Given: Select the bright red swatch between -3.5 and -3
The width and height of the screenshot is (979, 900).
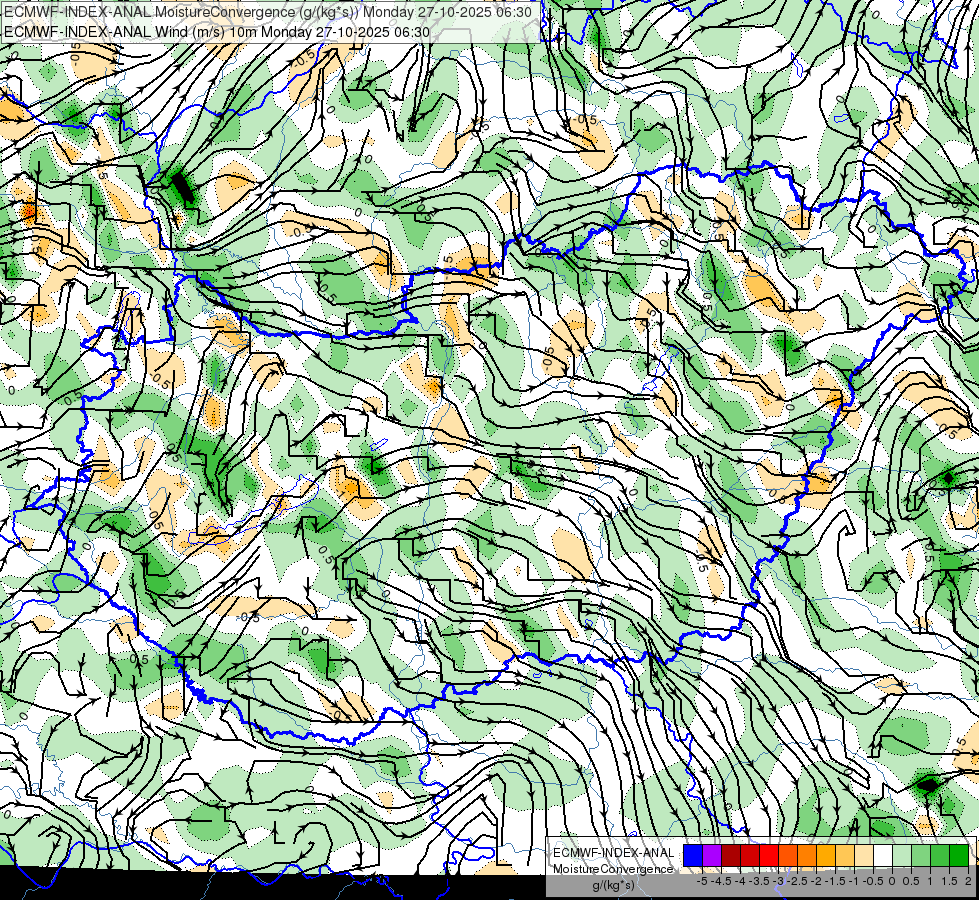Looking at the screenshot, I should 769,855.
